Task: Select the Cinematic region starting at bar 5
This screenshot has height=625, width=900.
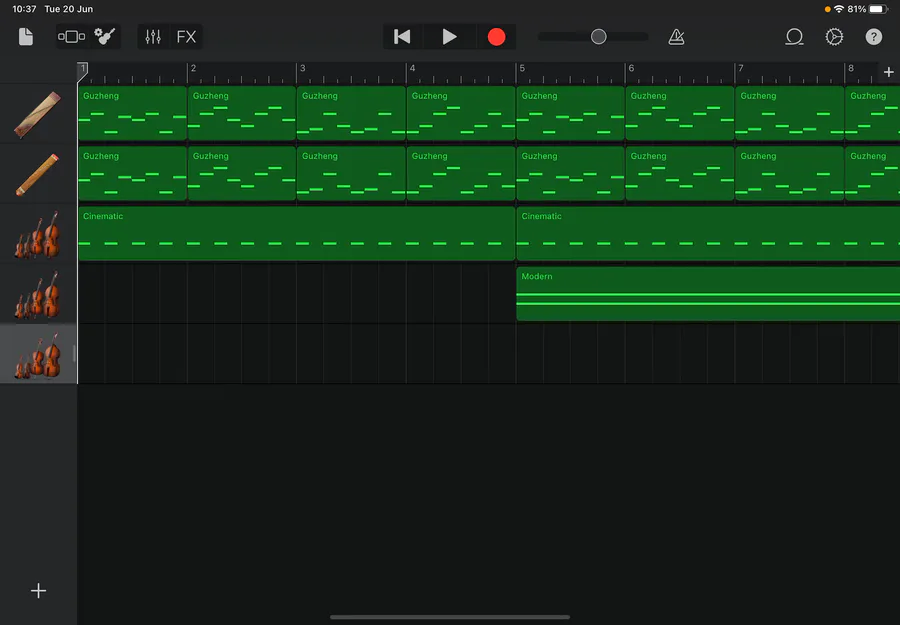Action: pyautogui.click(x=708, y=234)
